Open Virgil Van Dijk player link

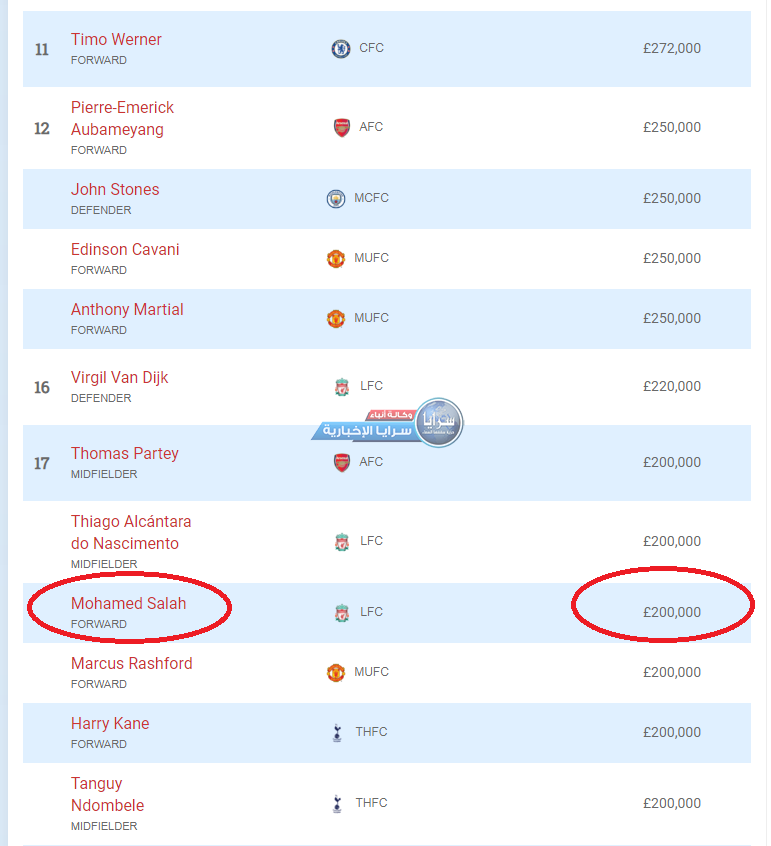point(119,378)
